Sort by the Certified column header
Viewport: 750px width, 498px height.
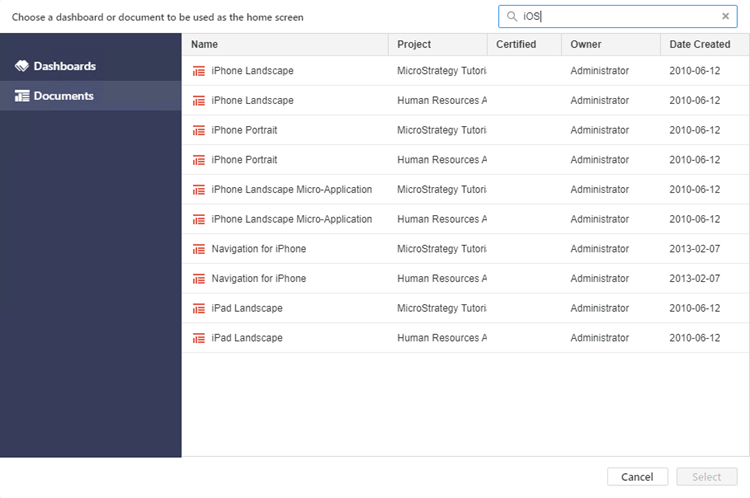[516, 44]
